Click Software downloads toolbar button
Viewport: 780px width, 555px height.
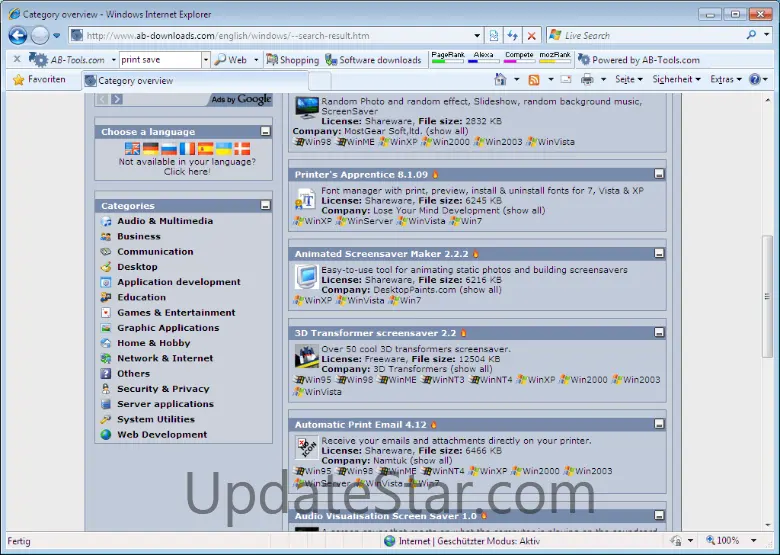click(373, 60)
